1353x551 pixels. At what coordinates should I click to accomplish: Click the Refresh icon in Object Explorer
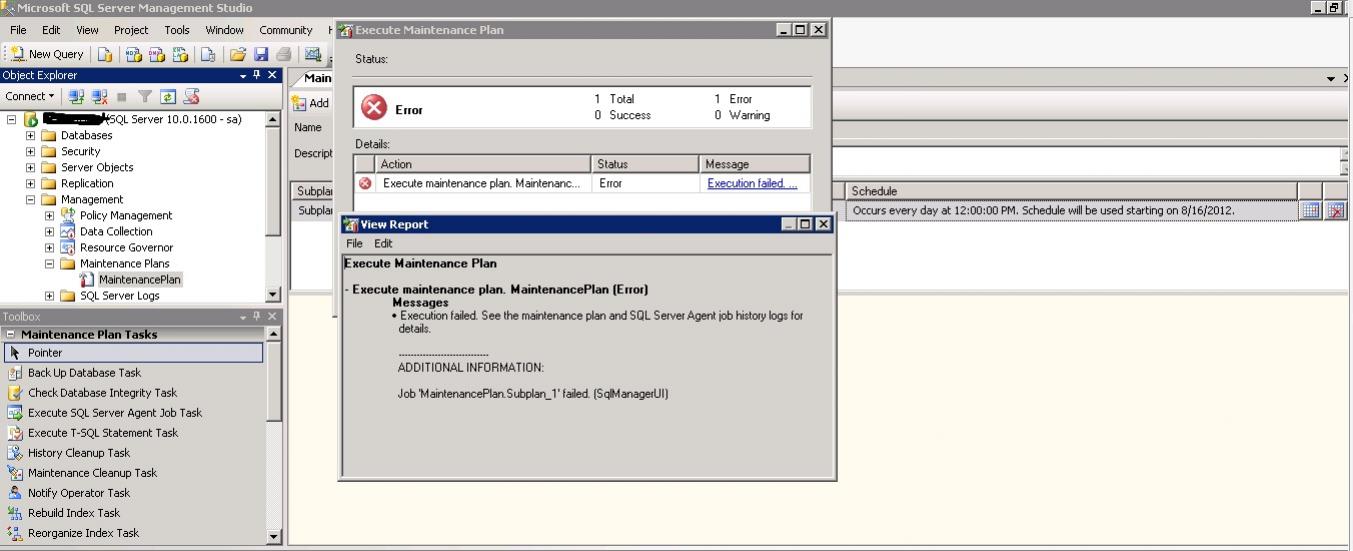tap(168, 97)
